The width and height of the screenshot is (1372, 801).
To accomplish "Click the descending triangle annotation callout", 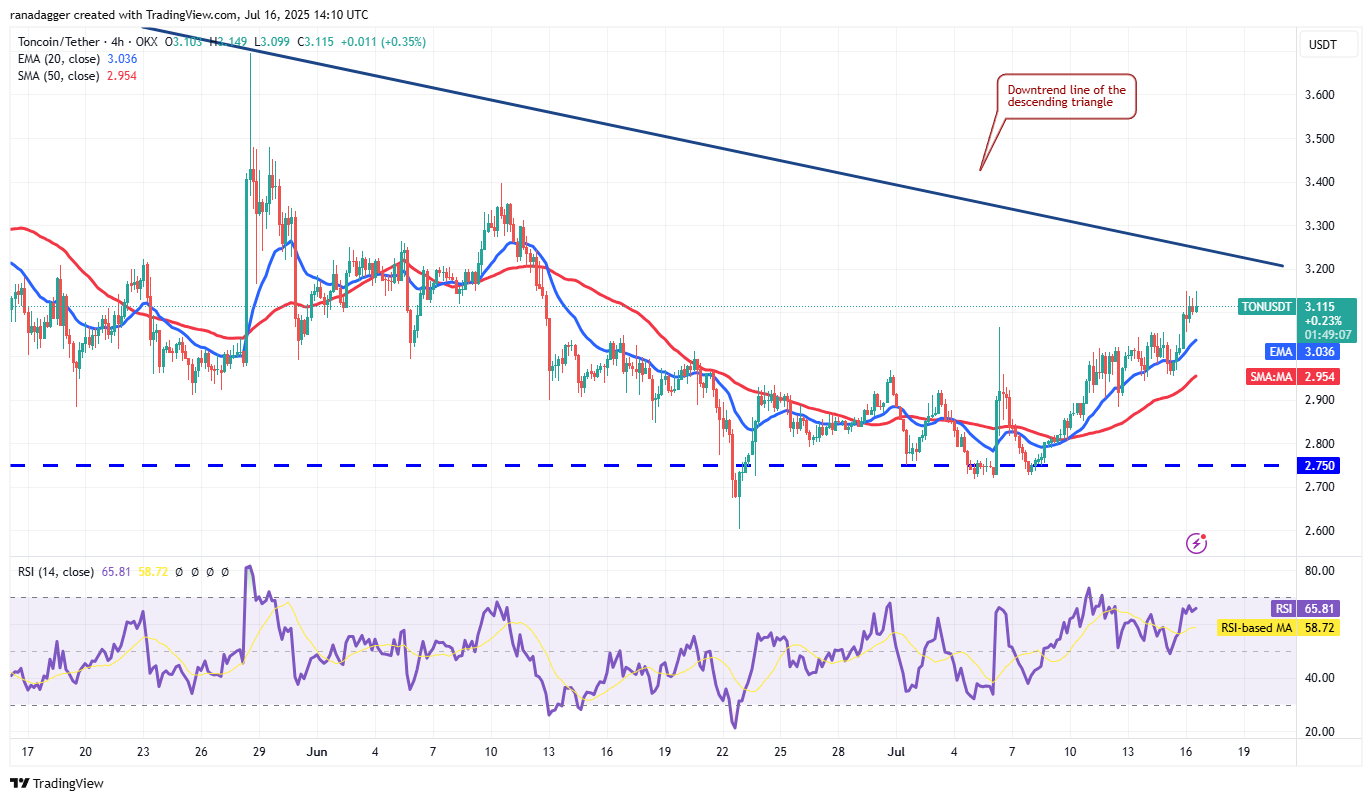I will [x=1066, y=94].
